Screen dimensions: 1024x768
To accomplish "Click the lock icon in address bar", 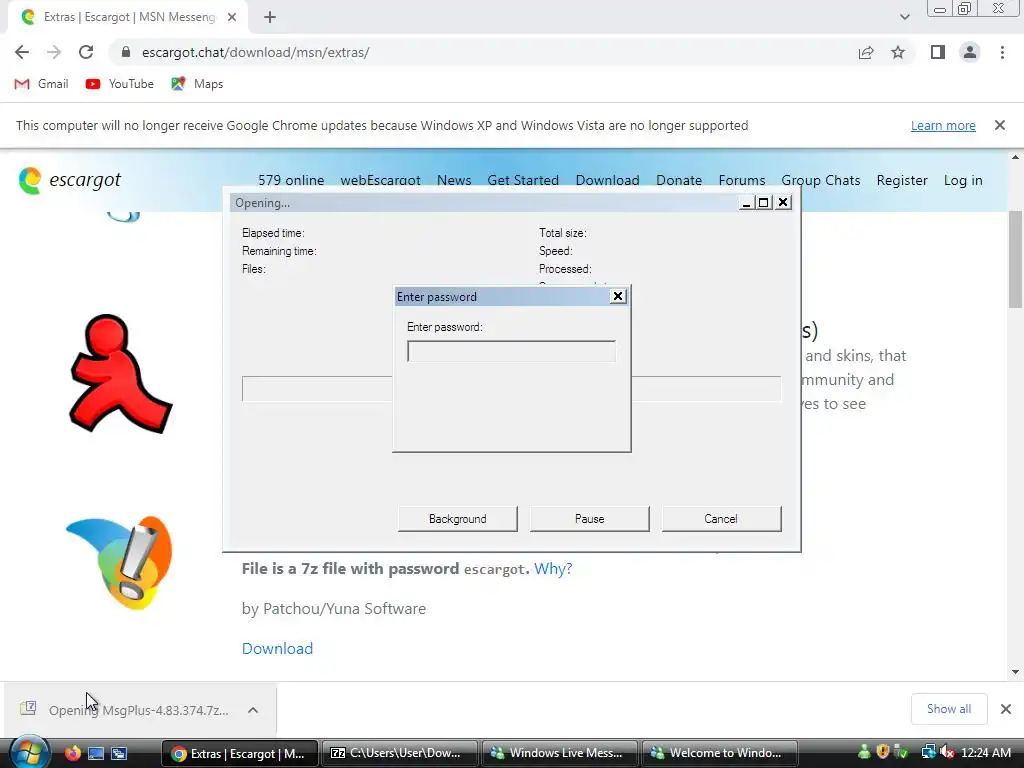I will point(126,52).
